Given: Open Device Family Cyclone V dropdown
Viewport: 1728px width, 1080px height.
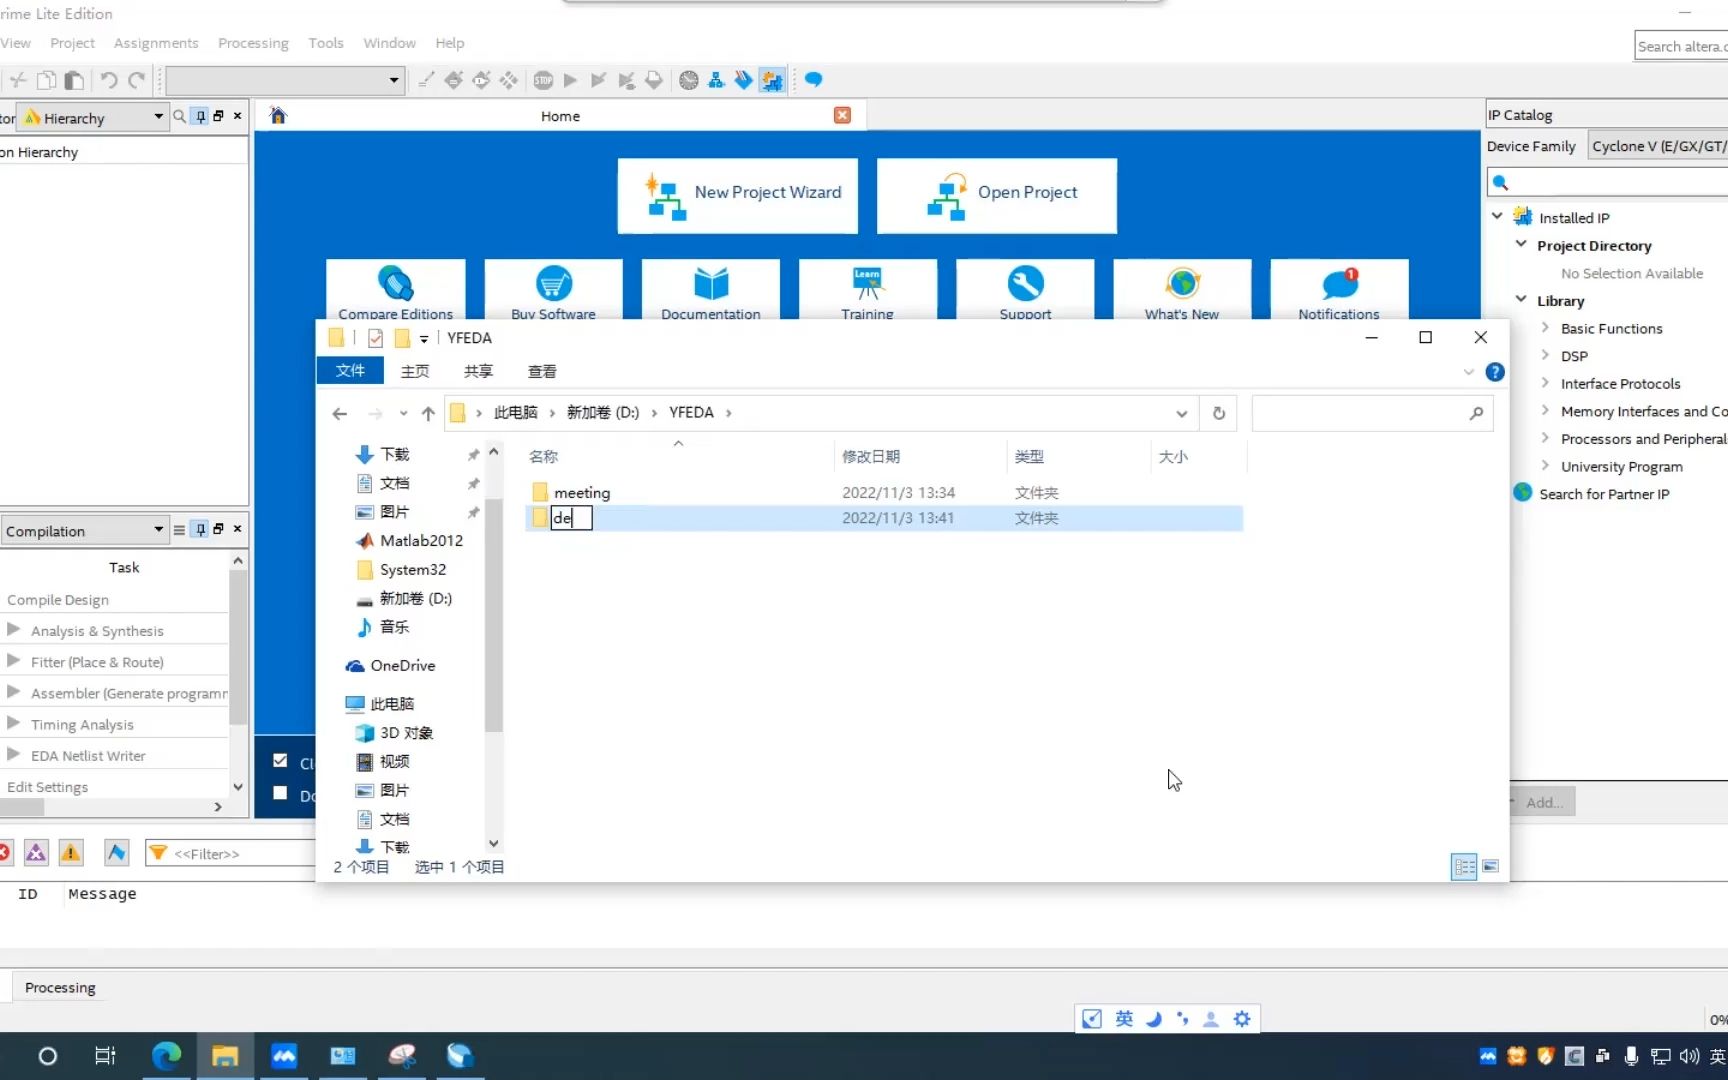Looking at the screenshot, I should pos(1659,146).
